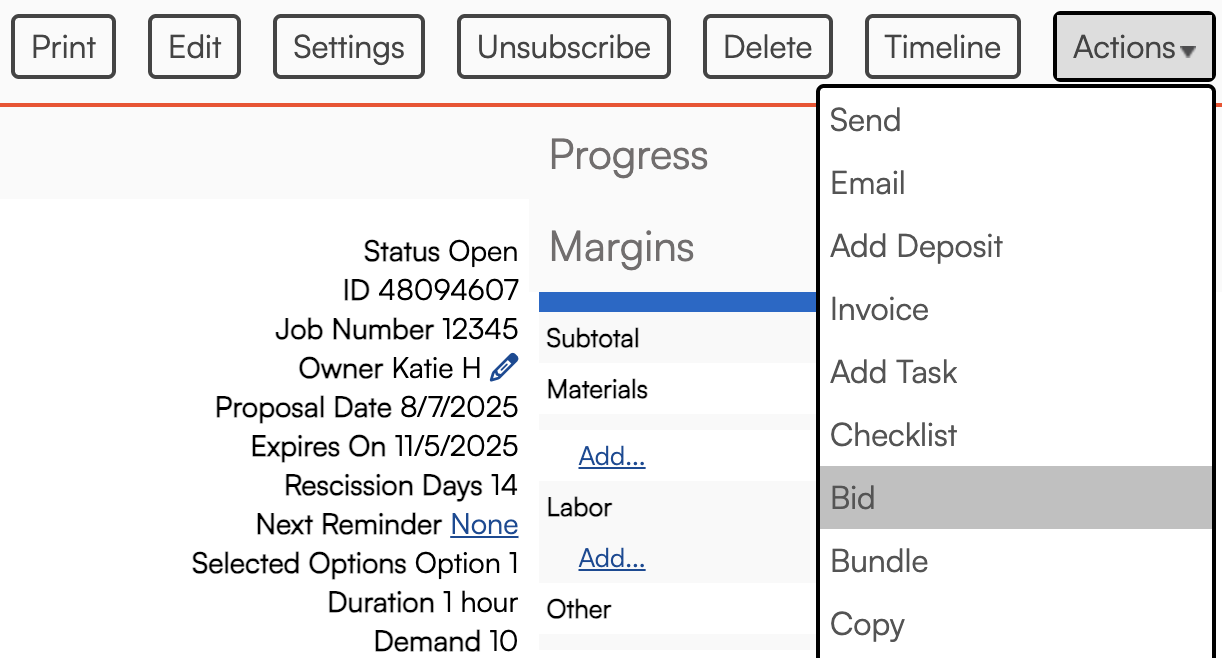
Task: Click Copy in the Actions menu
Action: (867, 624)
